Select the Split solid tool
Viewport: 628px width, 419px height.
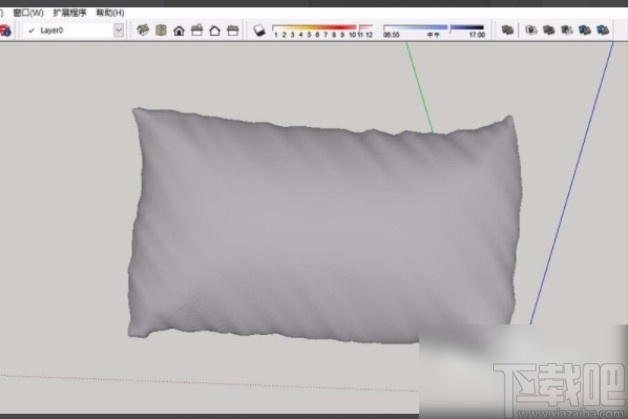(603, 30)
